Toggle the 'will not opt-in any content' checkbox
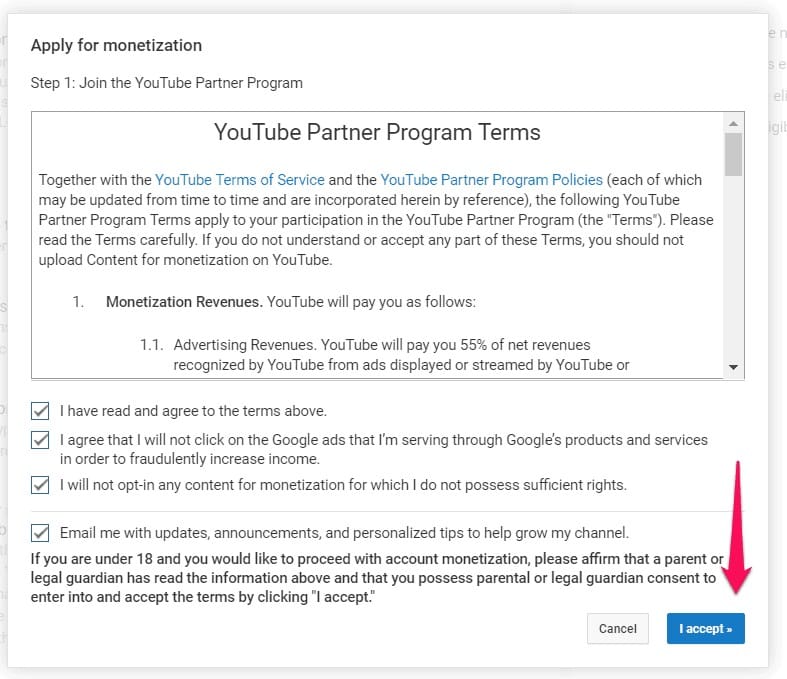 coord(40,485)
